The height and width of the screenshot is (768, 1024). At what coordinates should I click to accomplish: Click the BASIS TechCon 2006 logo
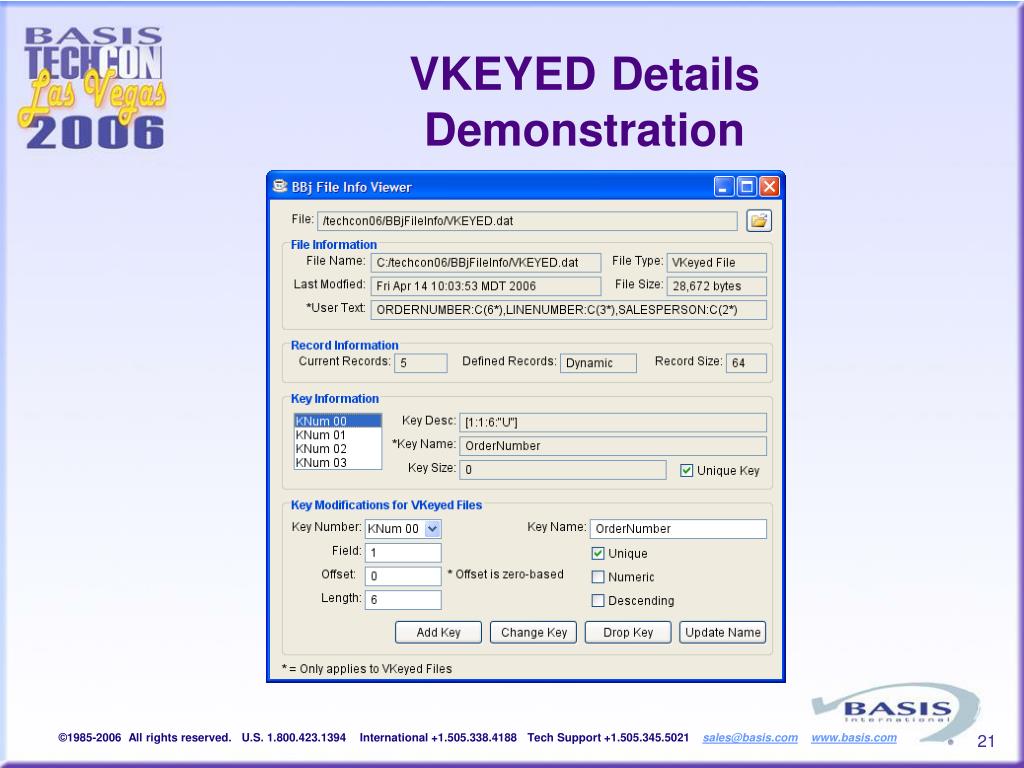click(93, 88)
